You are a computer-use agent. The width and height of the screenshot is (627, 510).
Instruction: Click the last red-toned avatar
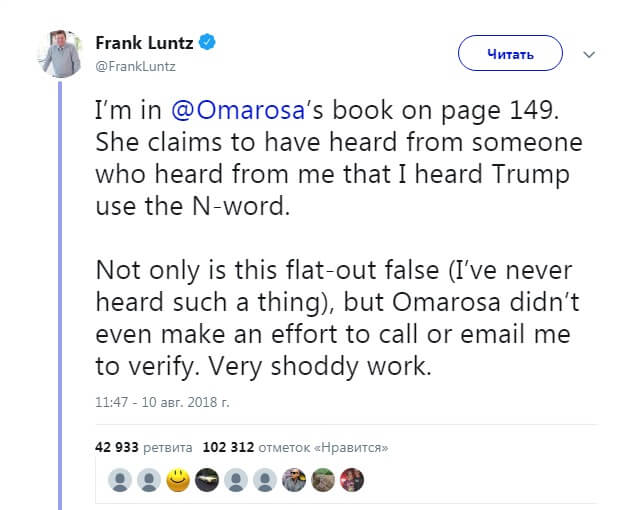click(351, 480)
